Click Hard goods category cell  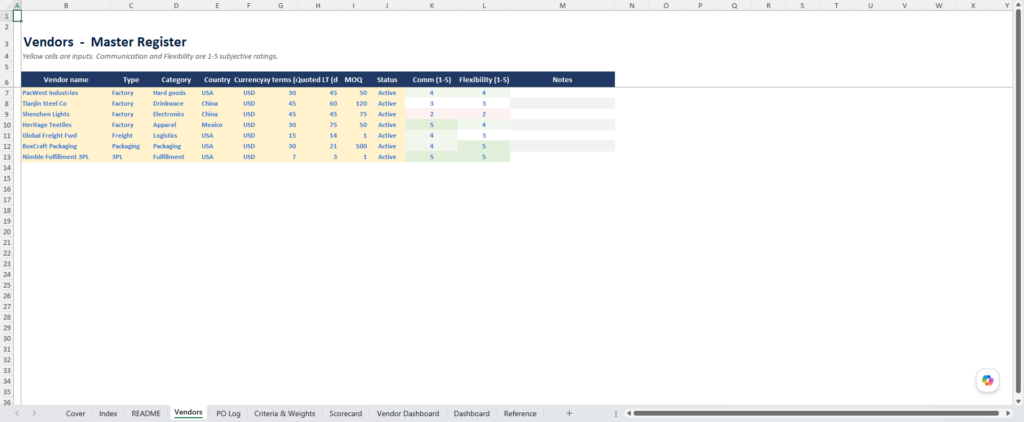click(176, 93)
